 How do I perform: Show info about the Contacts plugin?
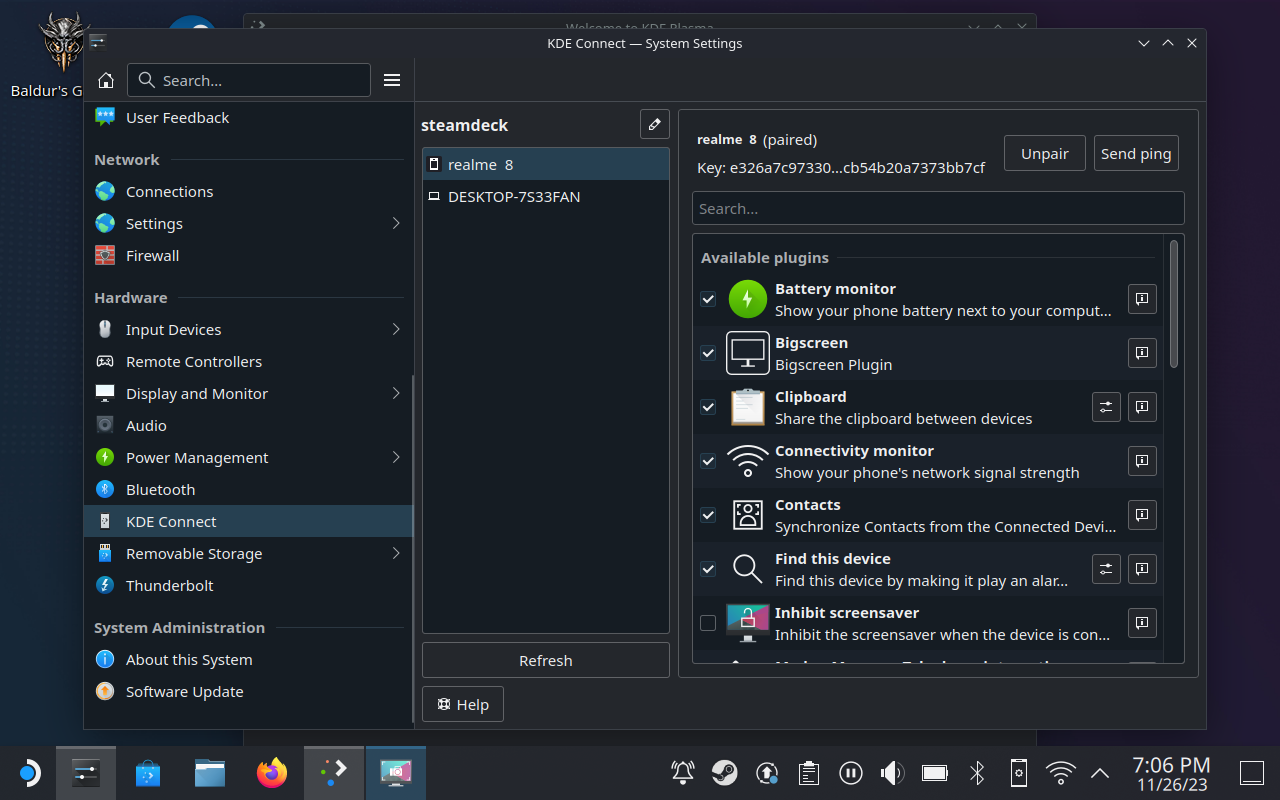tap(1142, 515)
